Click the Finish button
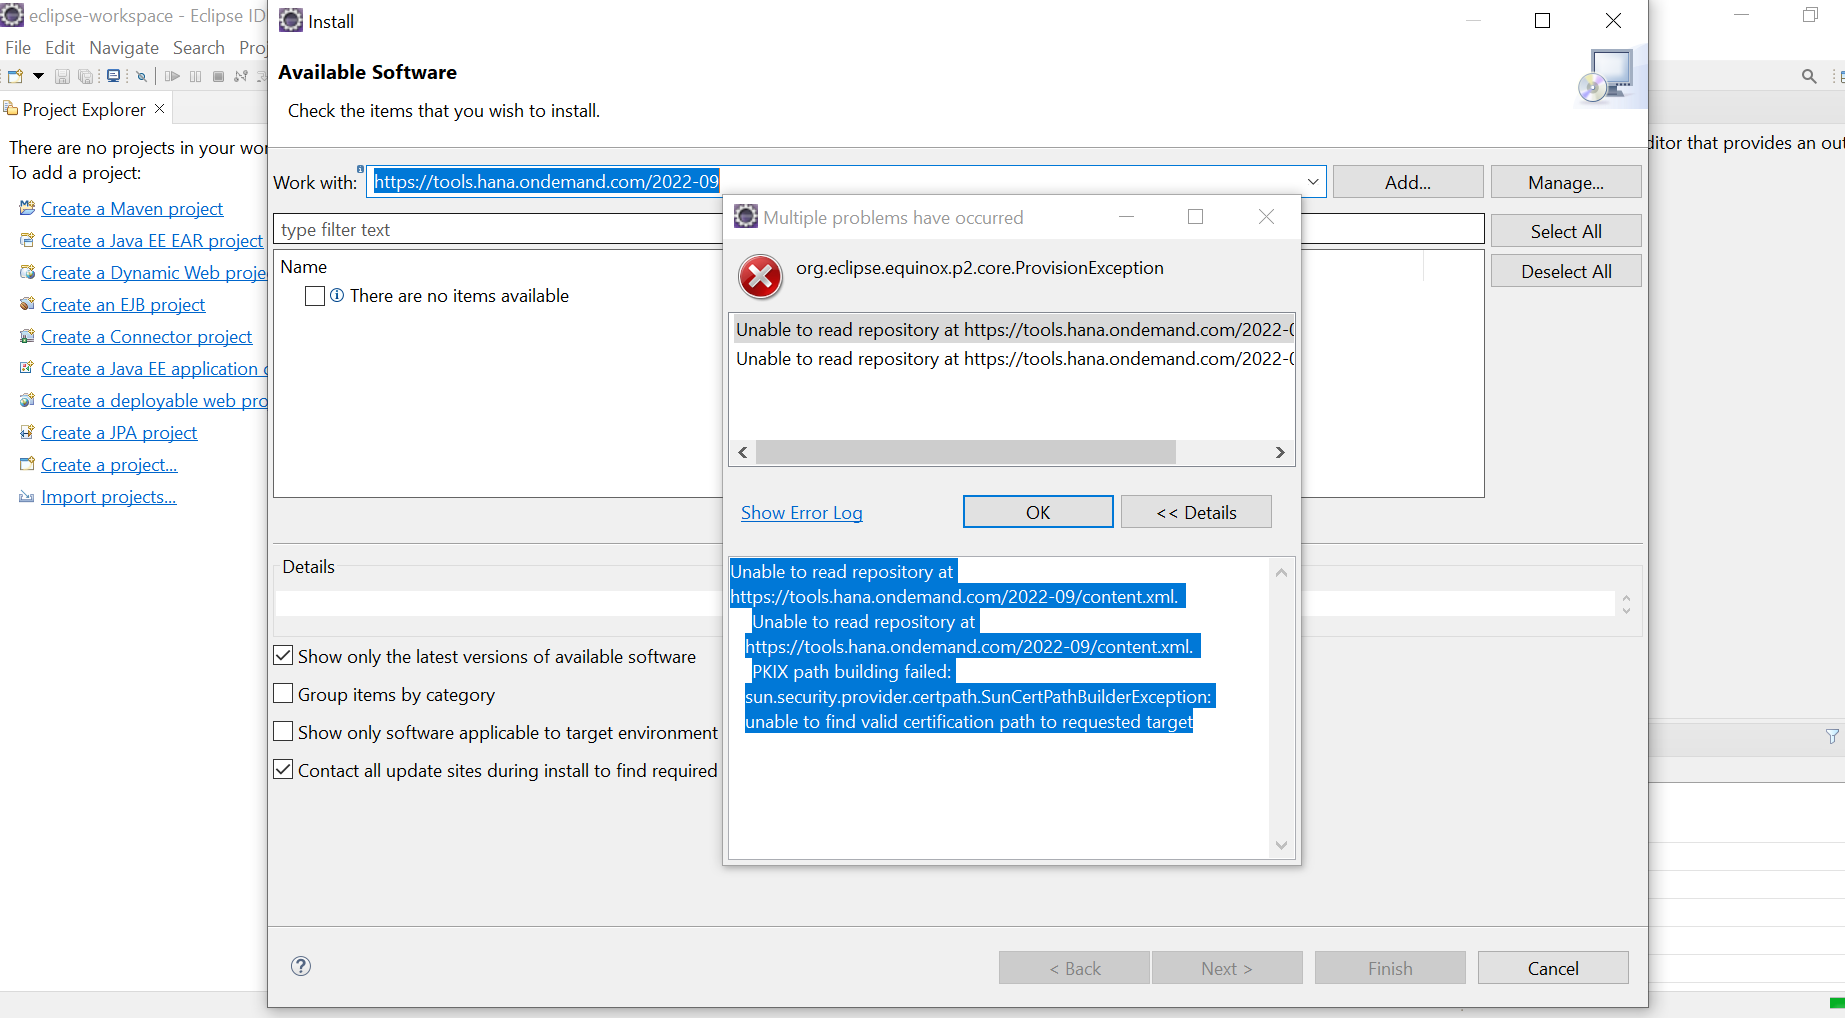This screenshot has width=1845, height=1018. tap(1390, 968)
